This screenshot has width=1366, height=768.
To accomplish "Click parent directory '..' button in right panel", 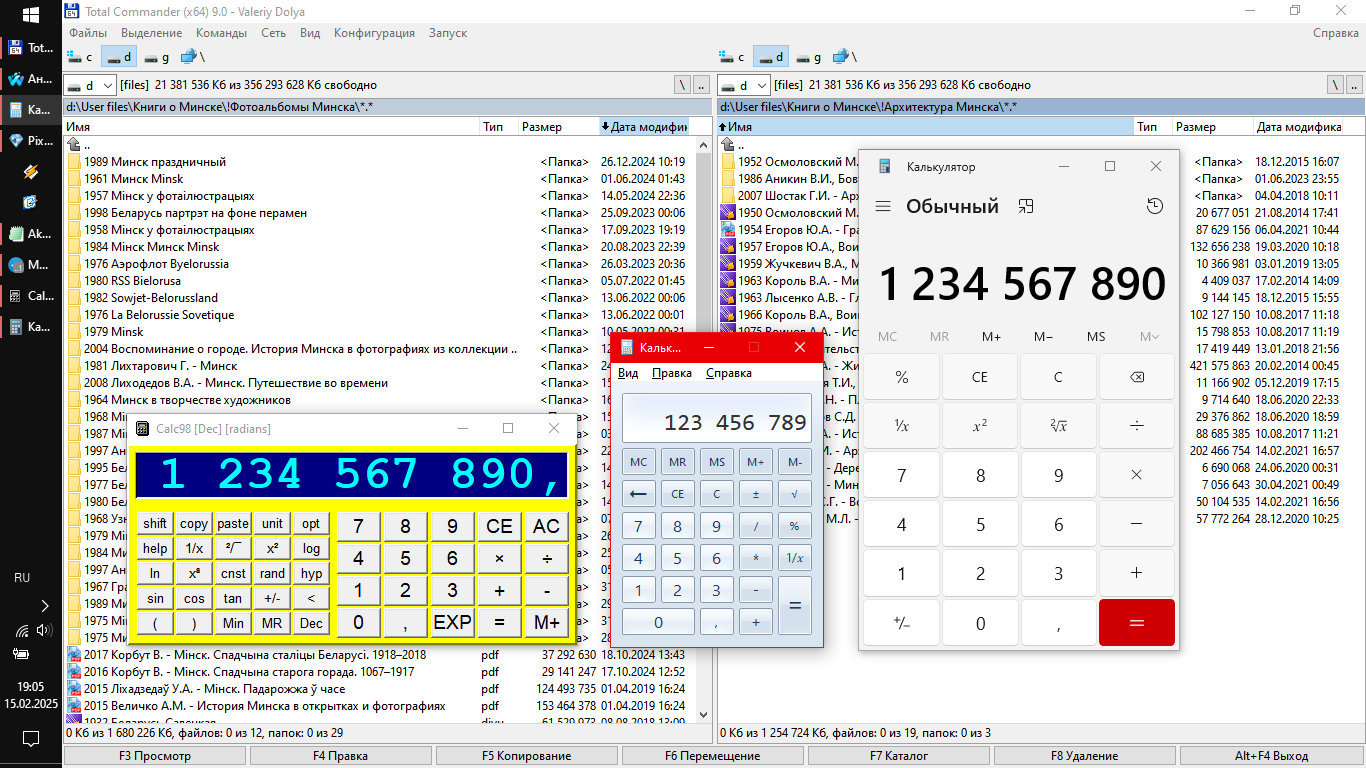I will tap(1355, 85).
